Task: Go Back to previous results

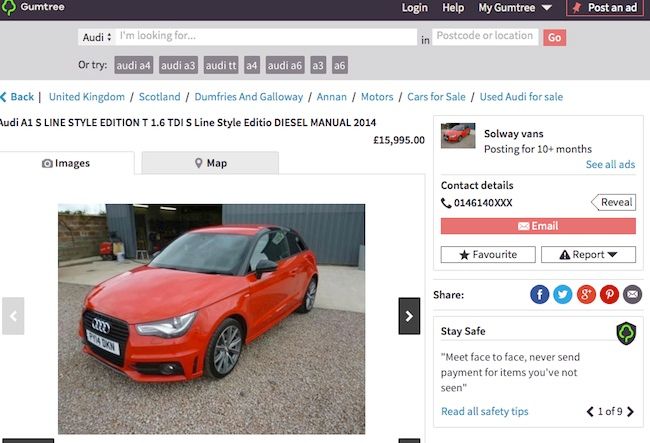Action: 17,97
